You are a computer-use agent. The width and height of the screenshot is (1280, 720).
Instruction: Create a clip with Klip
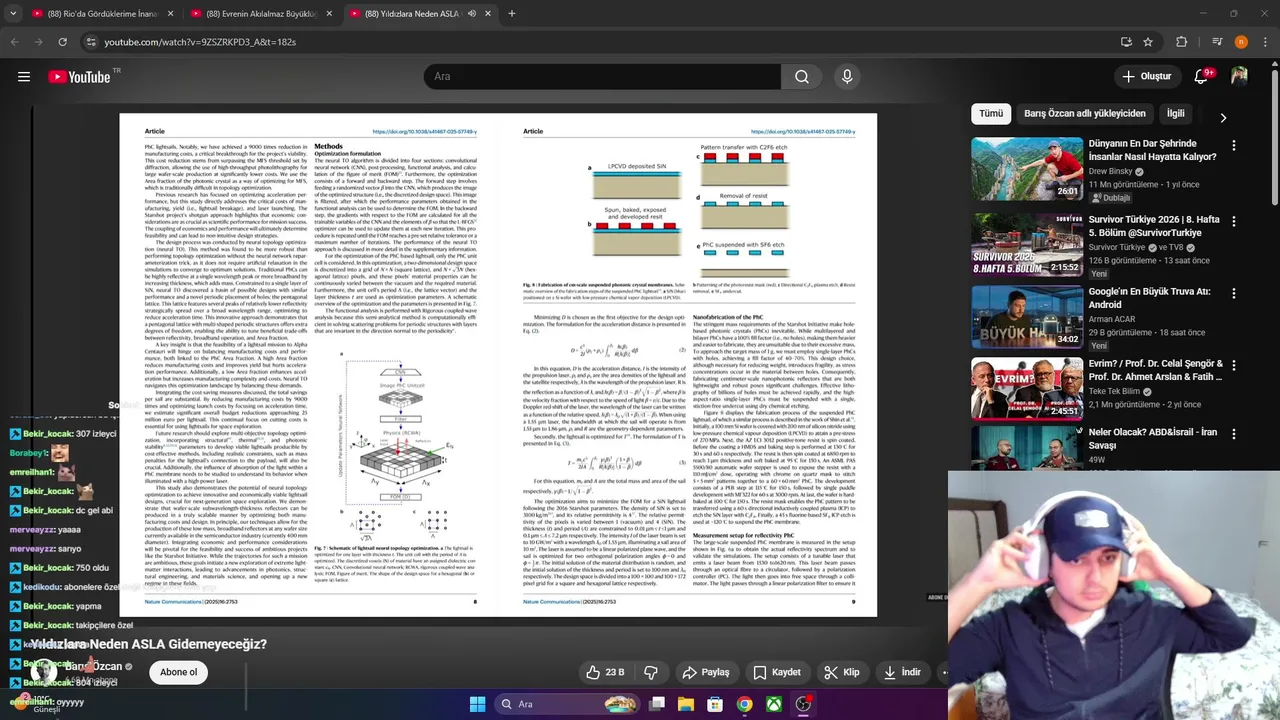point(840,672)
